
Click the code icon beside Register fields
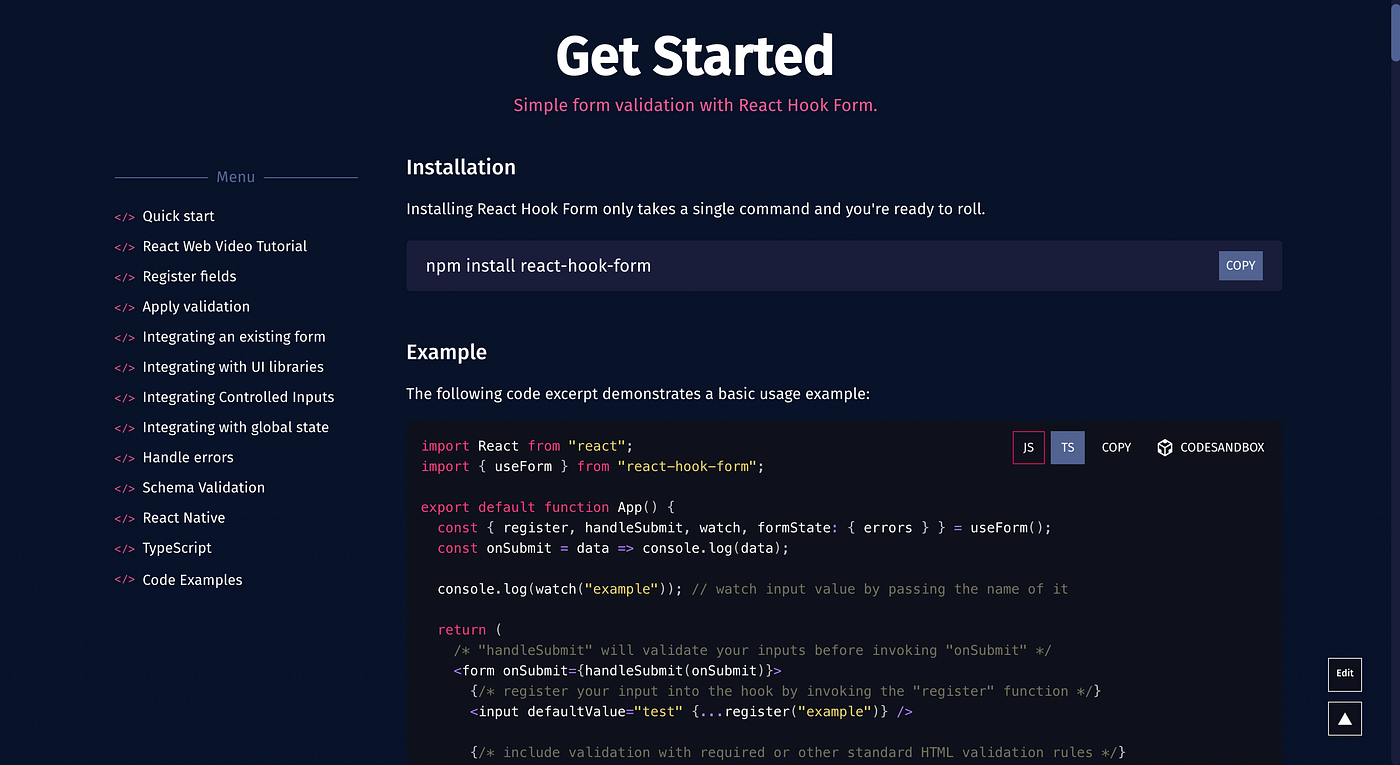(124, 277)
